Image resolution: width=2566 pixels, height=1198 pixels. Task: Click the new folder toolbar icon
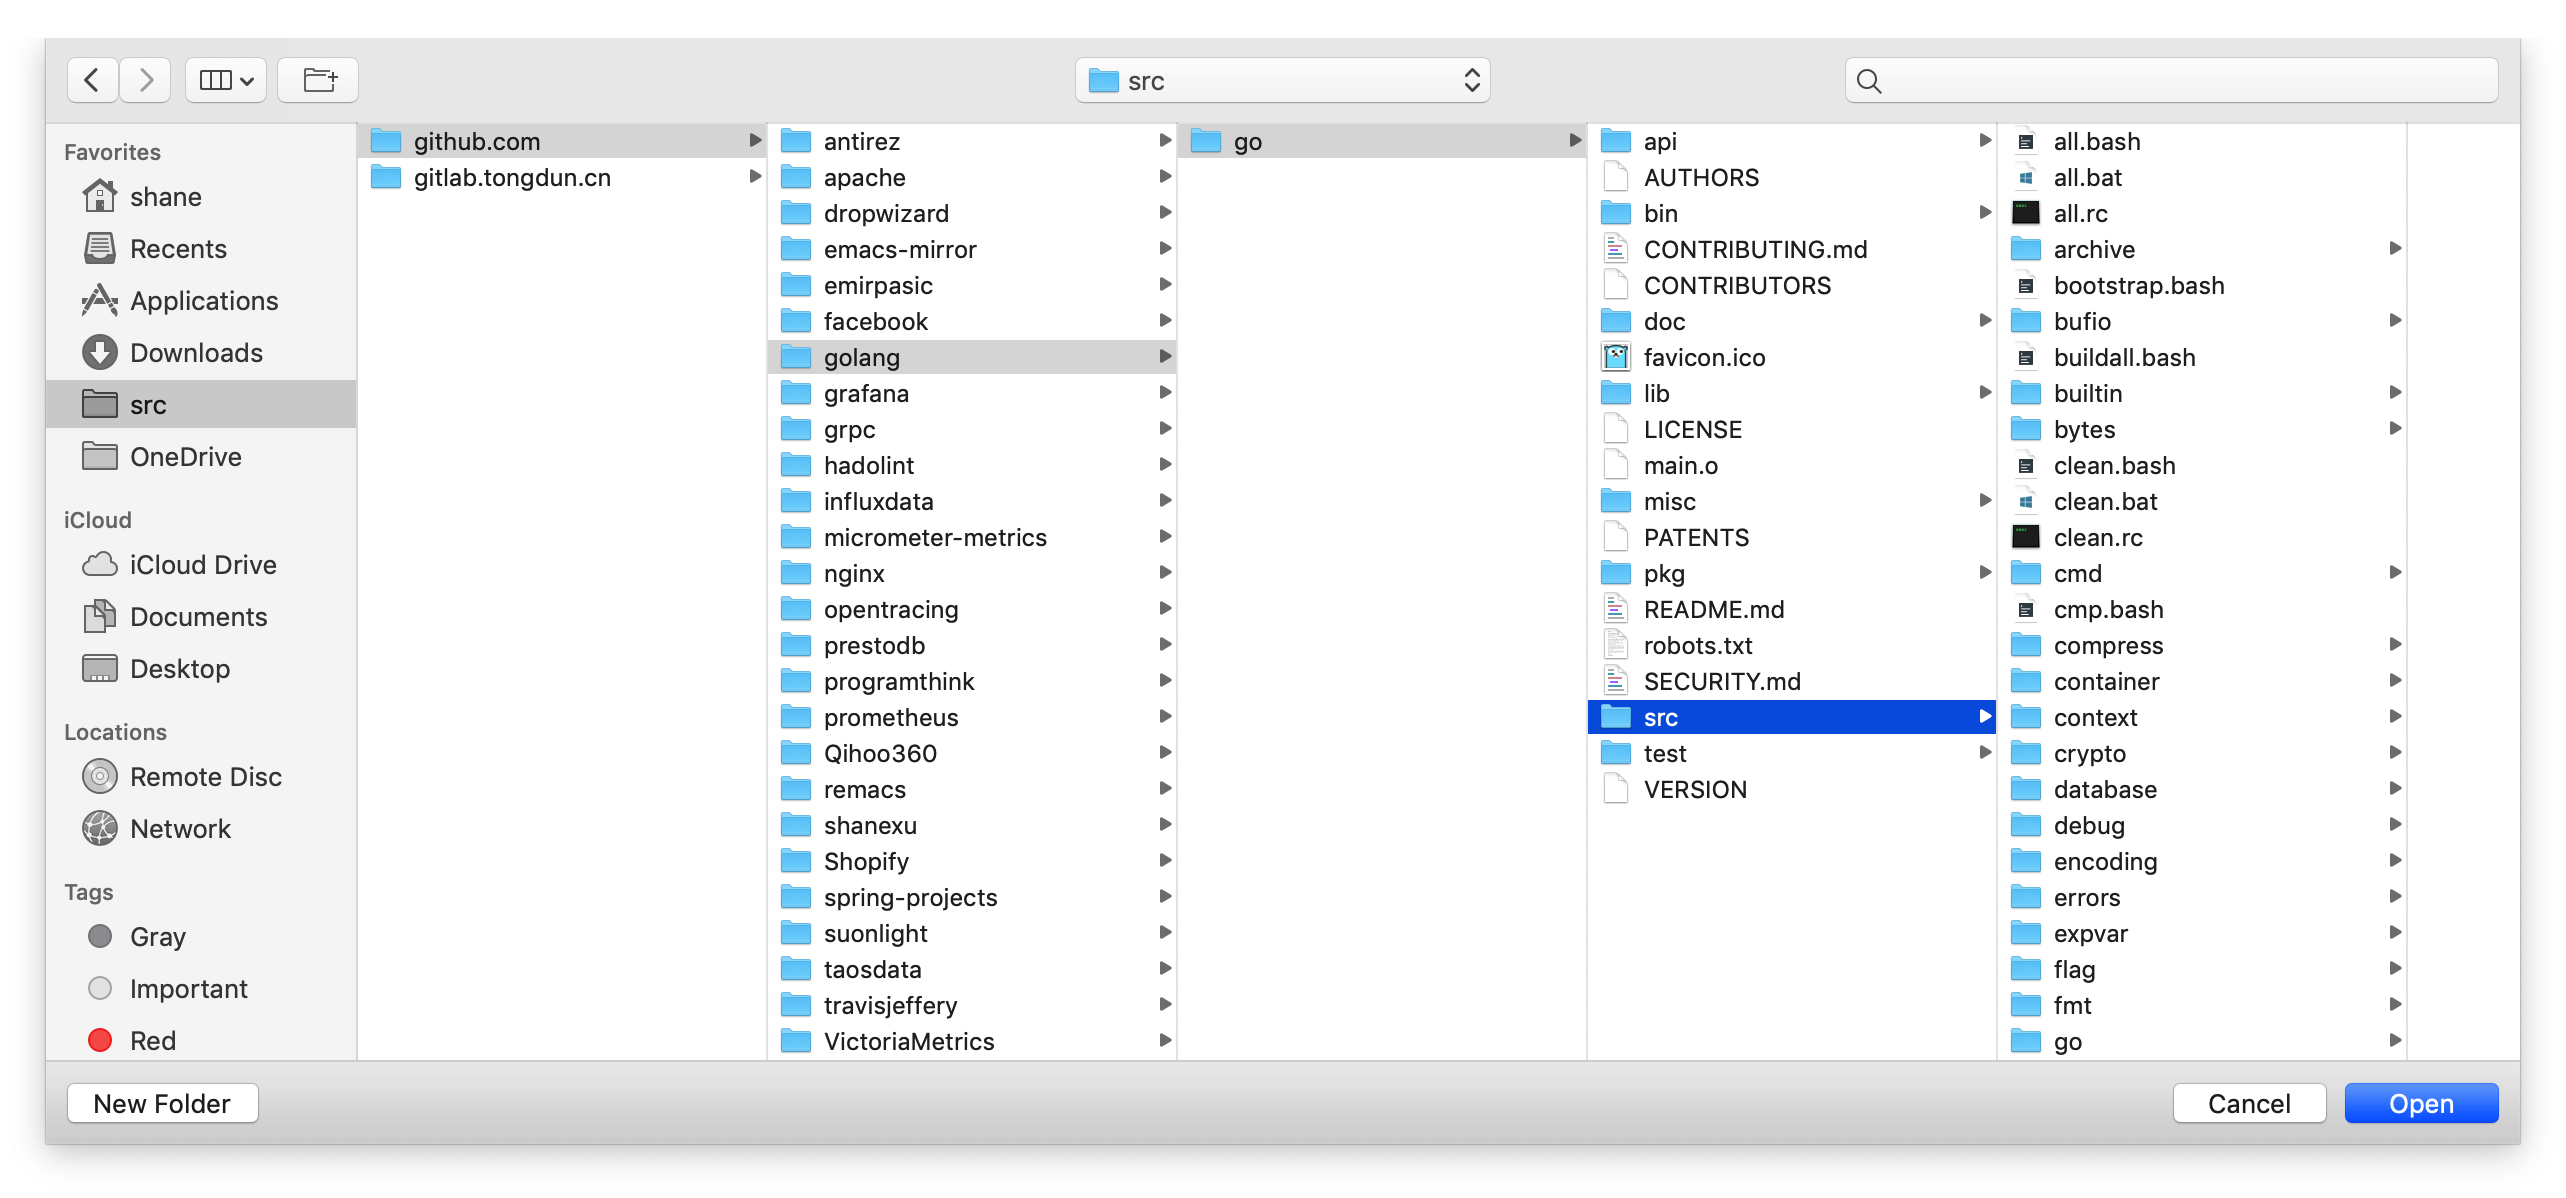pos(319,80)
